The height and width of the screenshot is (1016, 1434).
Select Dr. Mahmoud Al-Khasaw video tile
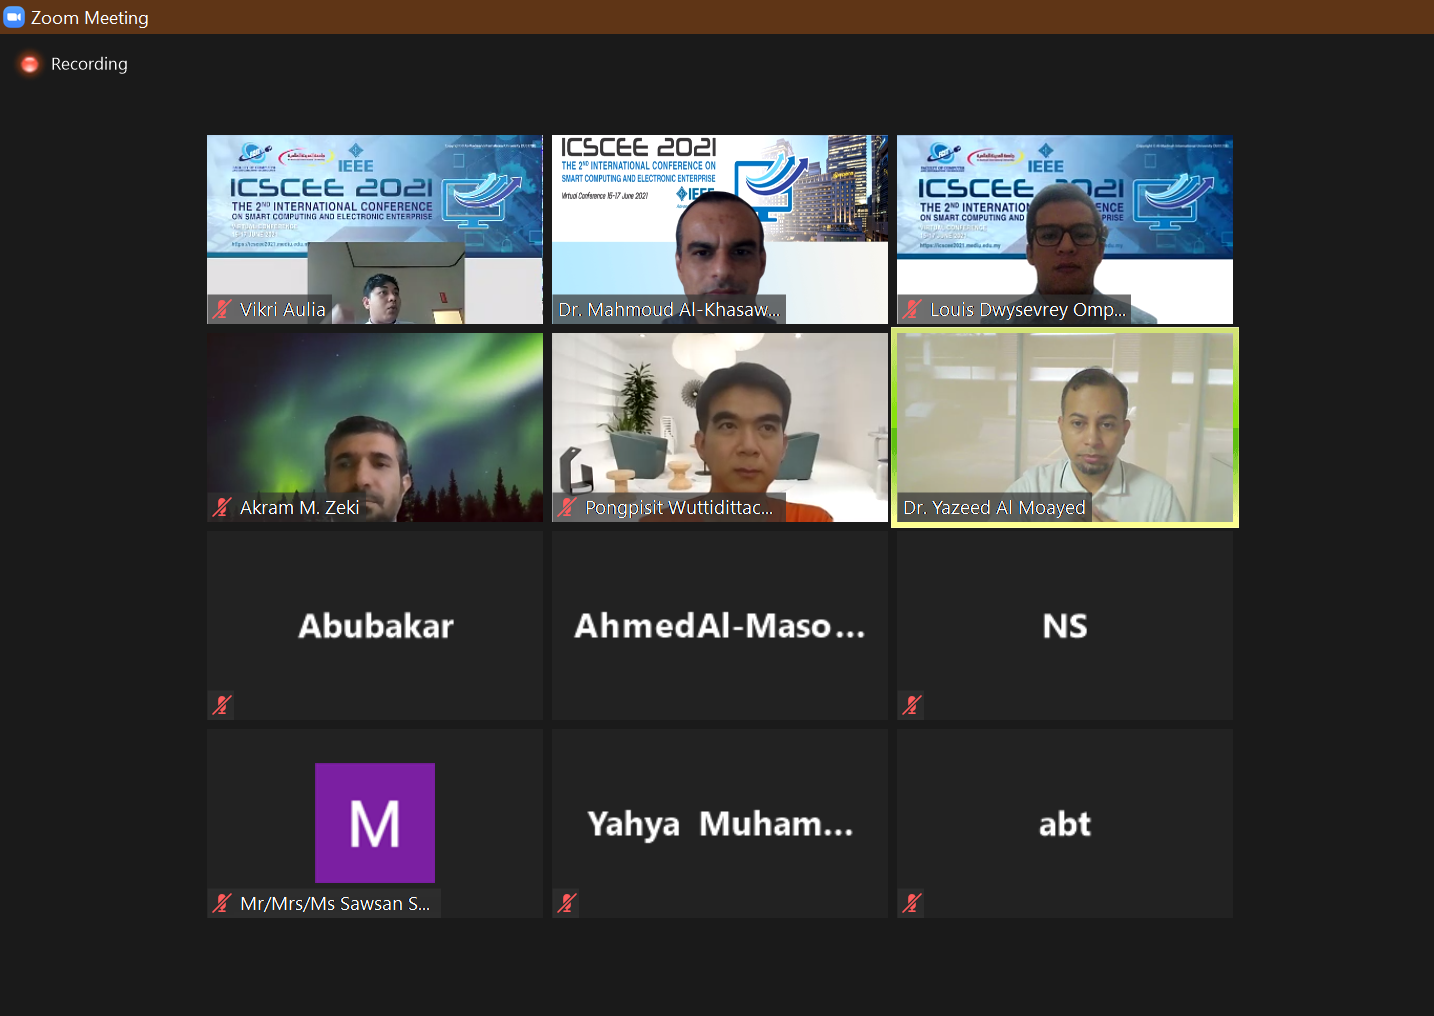pos(720,229)
